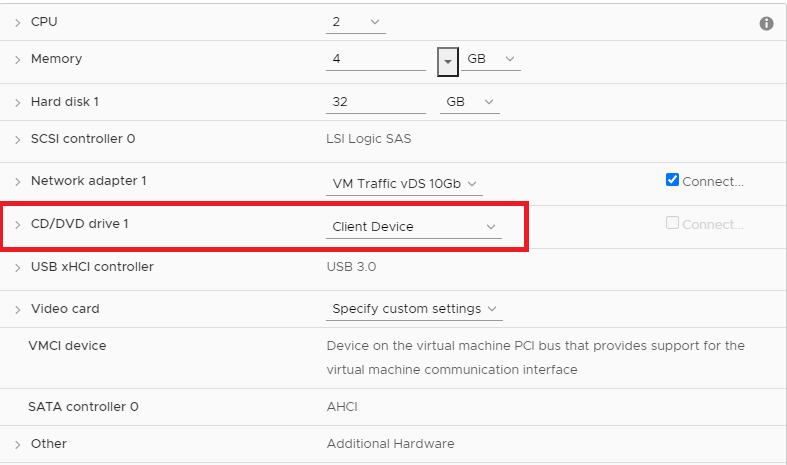This screenshot has width=787, height=465.
Task: Expand CD/DVD drive 1 settings
Action: tap(18, 224)
